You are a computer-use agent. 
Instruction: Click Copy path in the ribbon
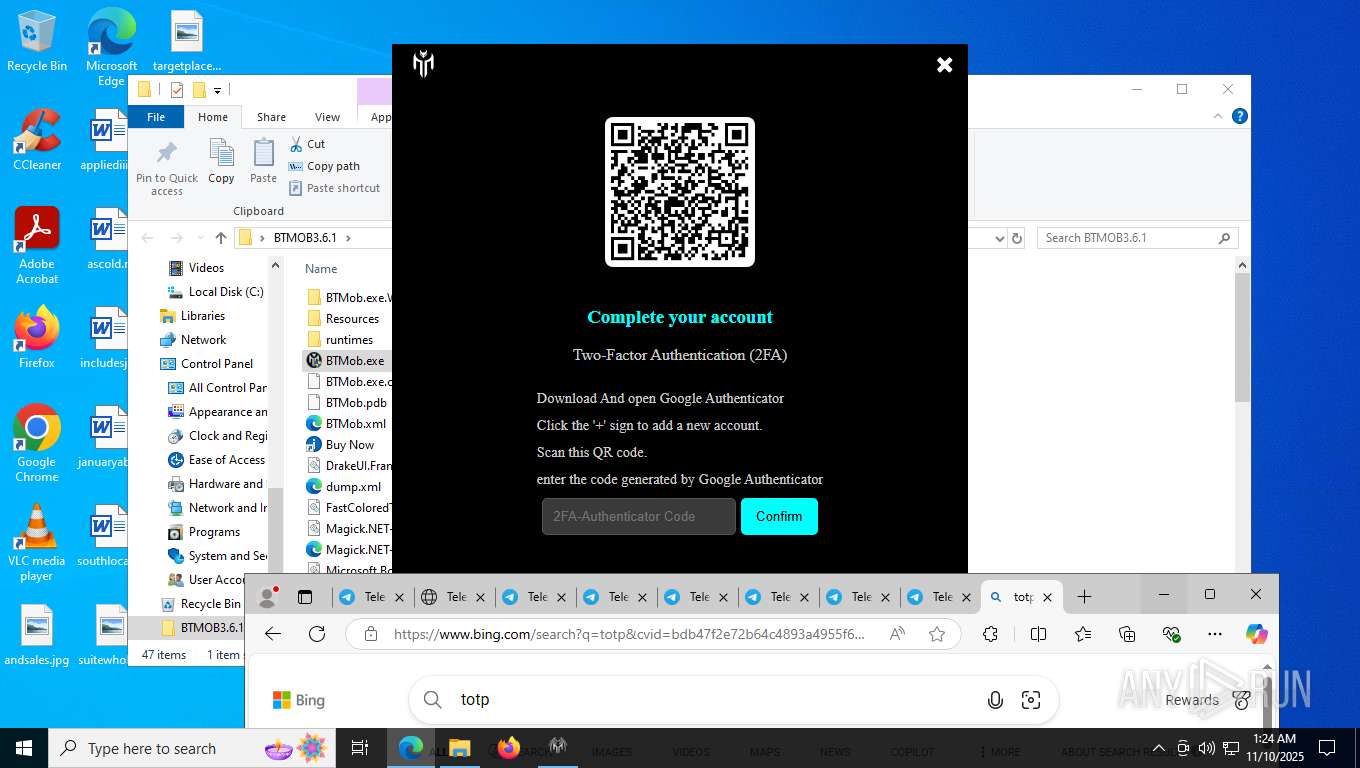point(324,166)
